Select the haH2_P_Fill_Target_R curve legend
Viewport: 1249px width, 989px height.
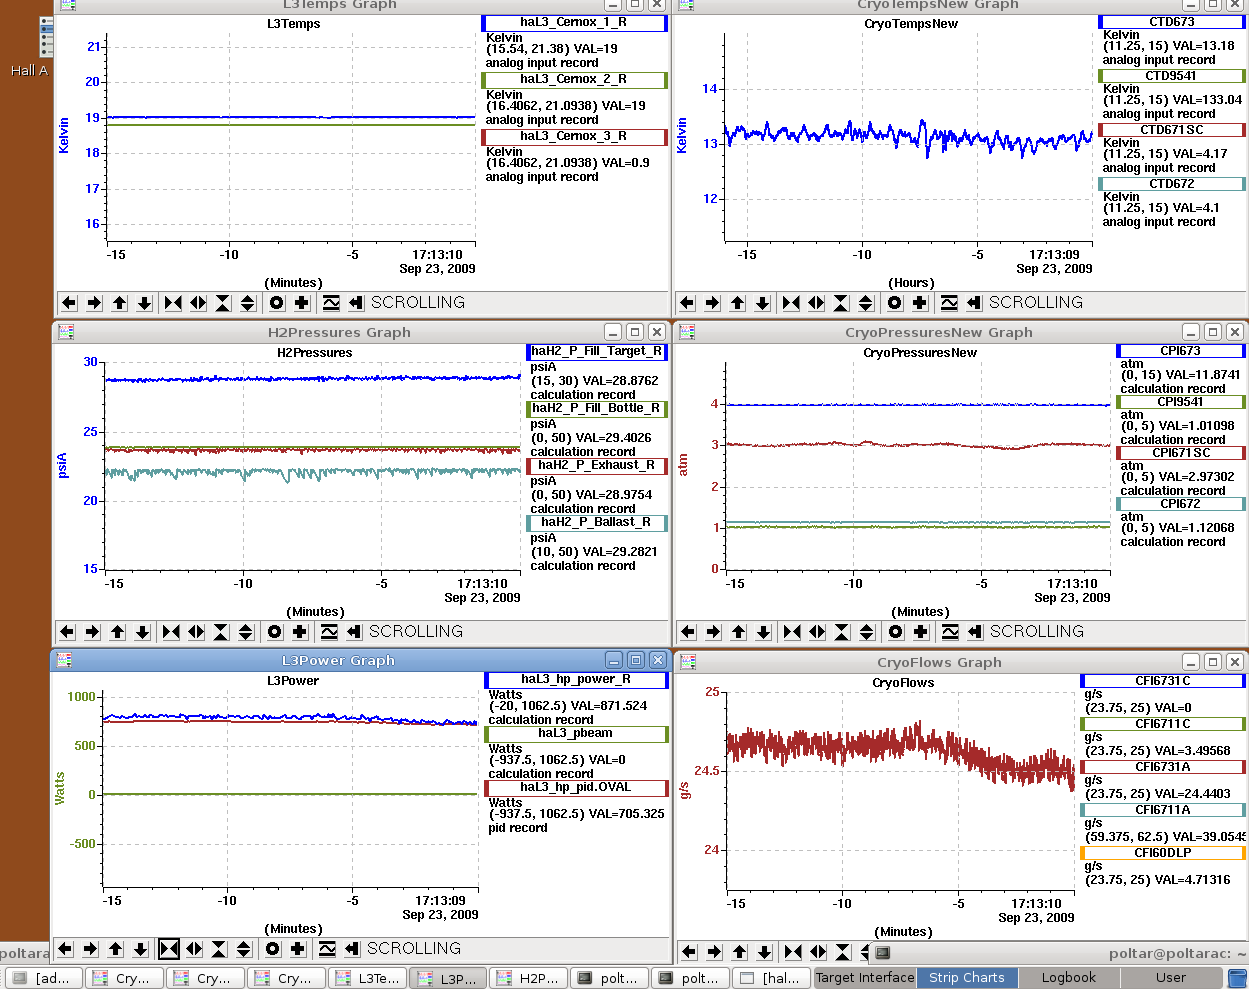[x=597, y=352]
